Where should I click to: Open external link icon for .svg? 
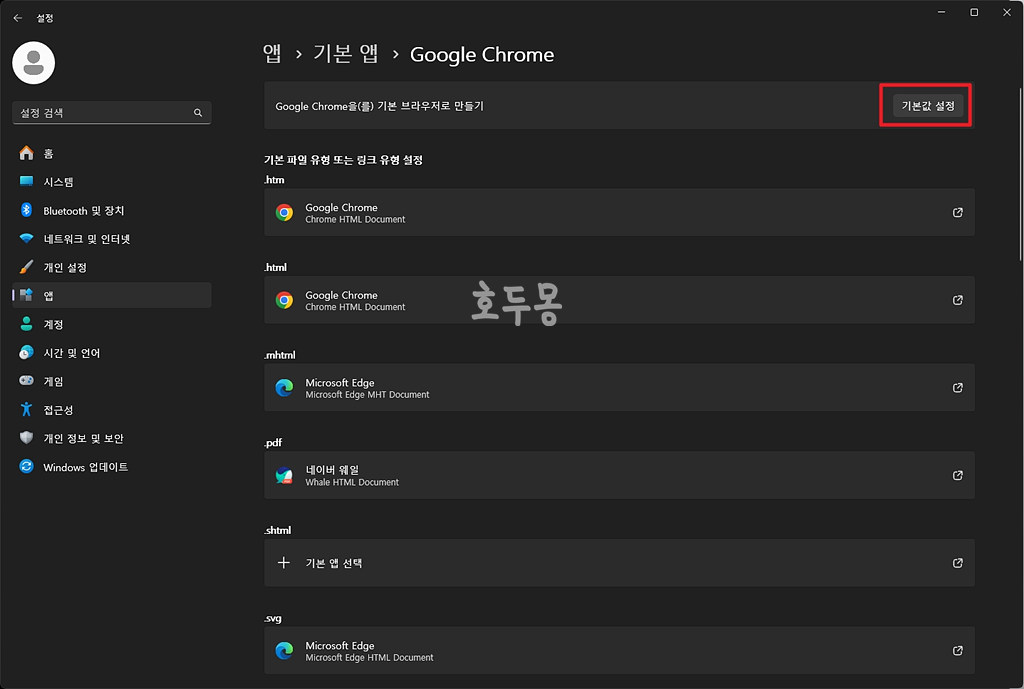click(957, 650)
